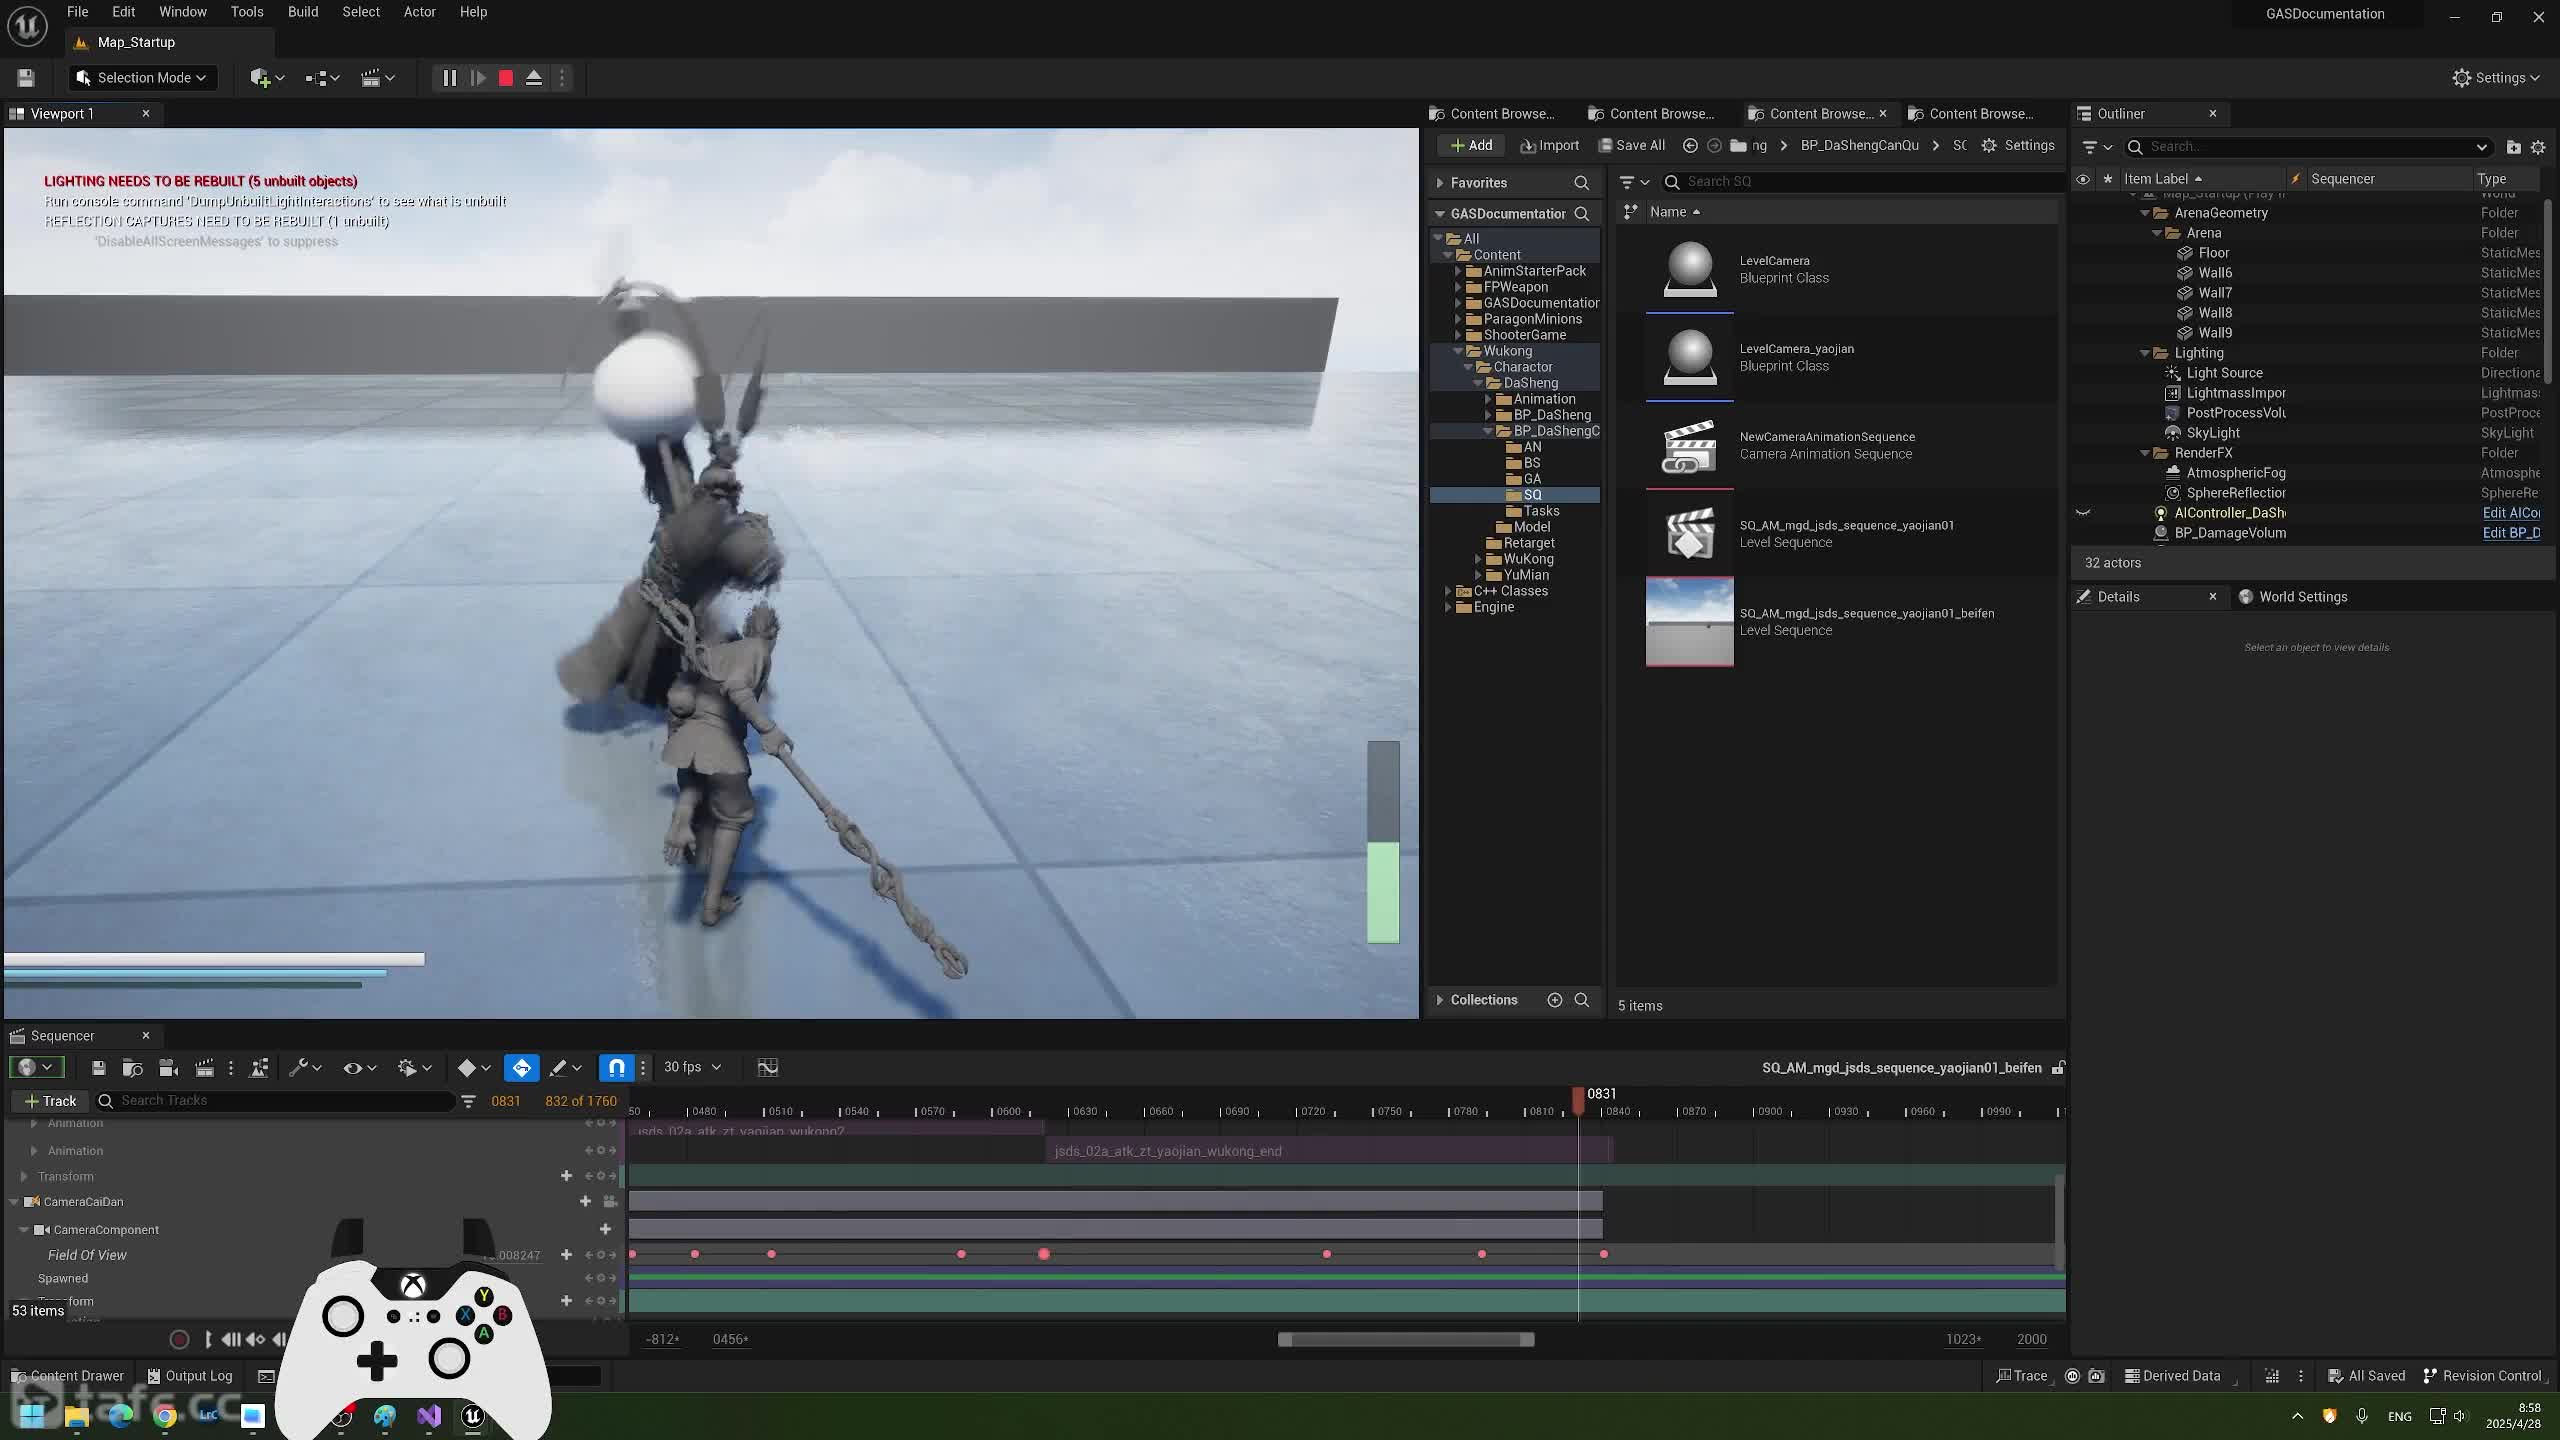The image size is (2560, 1440).
Task: Select jsds_02a_atk_zt_yaojian_wukong_end animation section
Action: 1329,1151
